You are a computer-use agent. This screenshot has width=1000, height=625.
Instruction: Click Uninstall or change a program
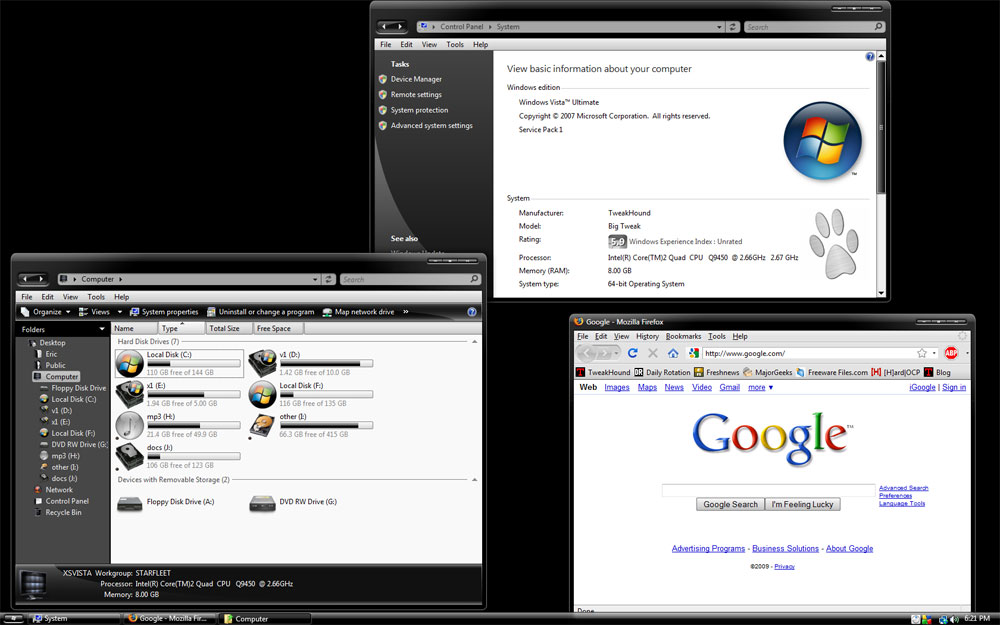pos(260,312)
